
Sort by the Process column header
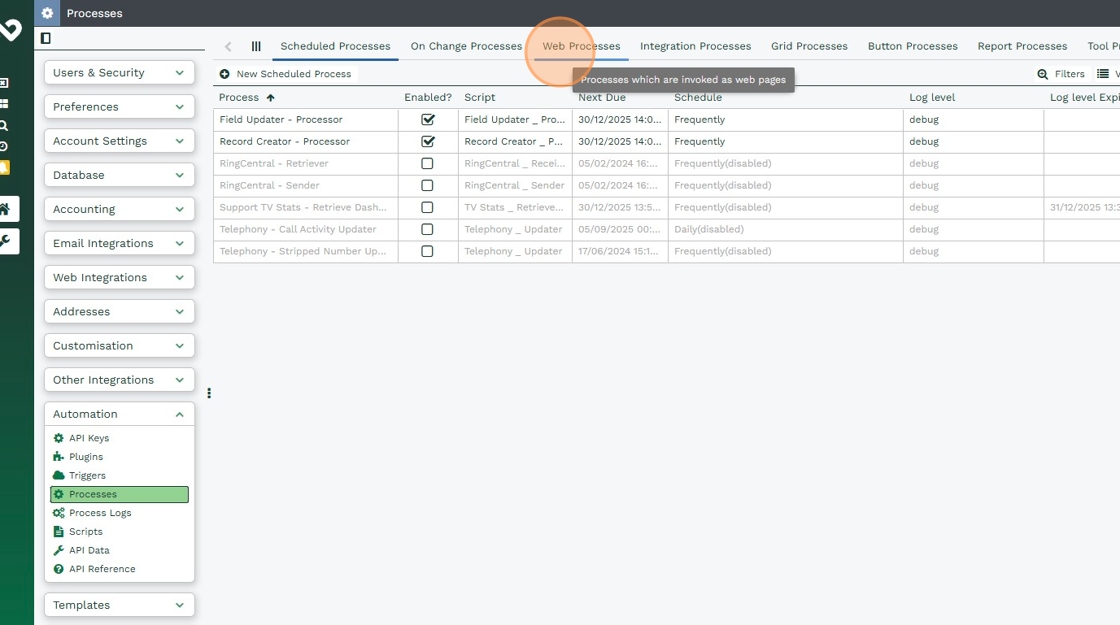[239, 98]
